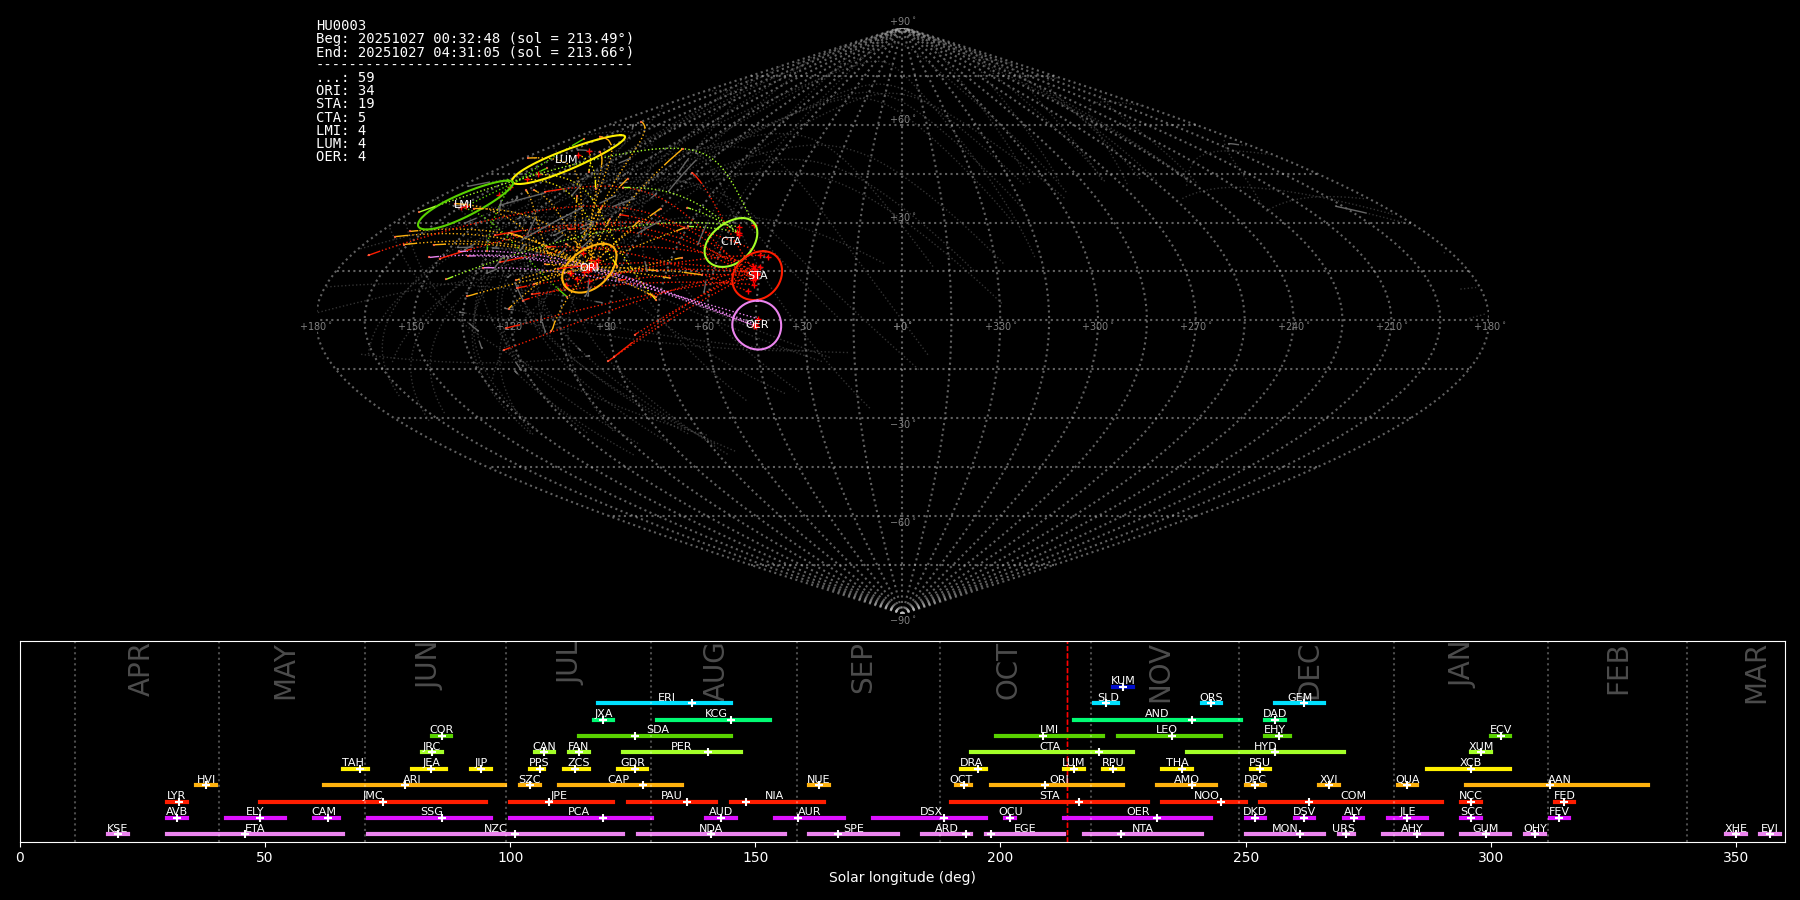Click the PER shower bar in timeline
The width and height of the screenshot is (1800, 900).
pyautogui.click(x=682, y=752)
